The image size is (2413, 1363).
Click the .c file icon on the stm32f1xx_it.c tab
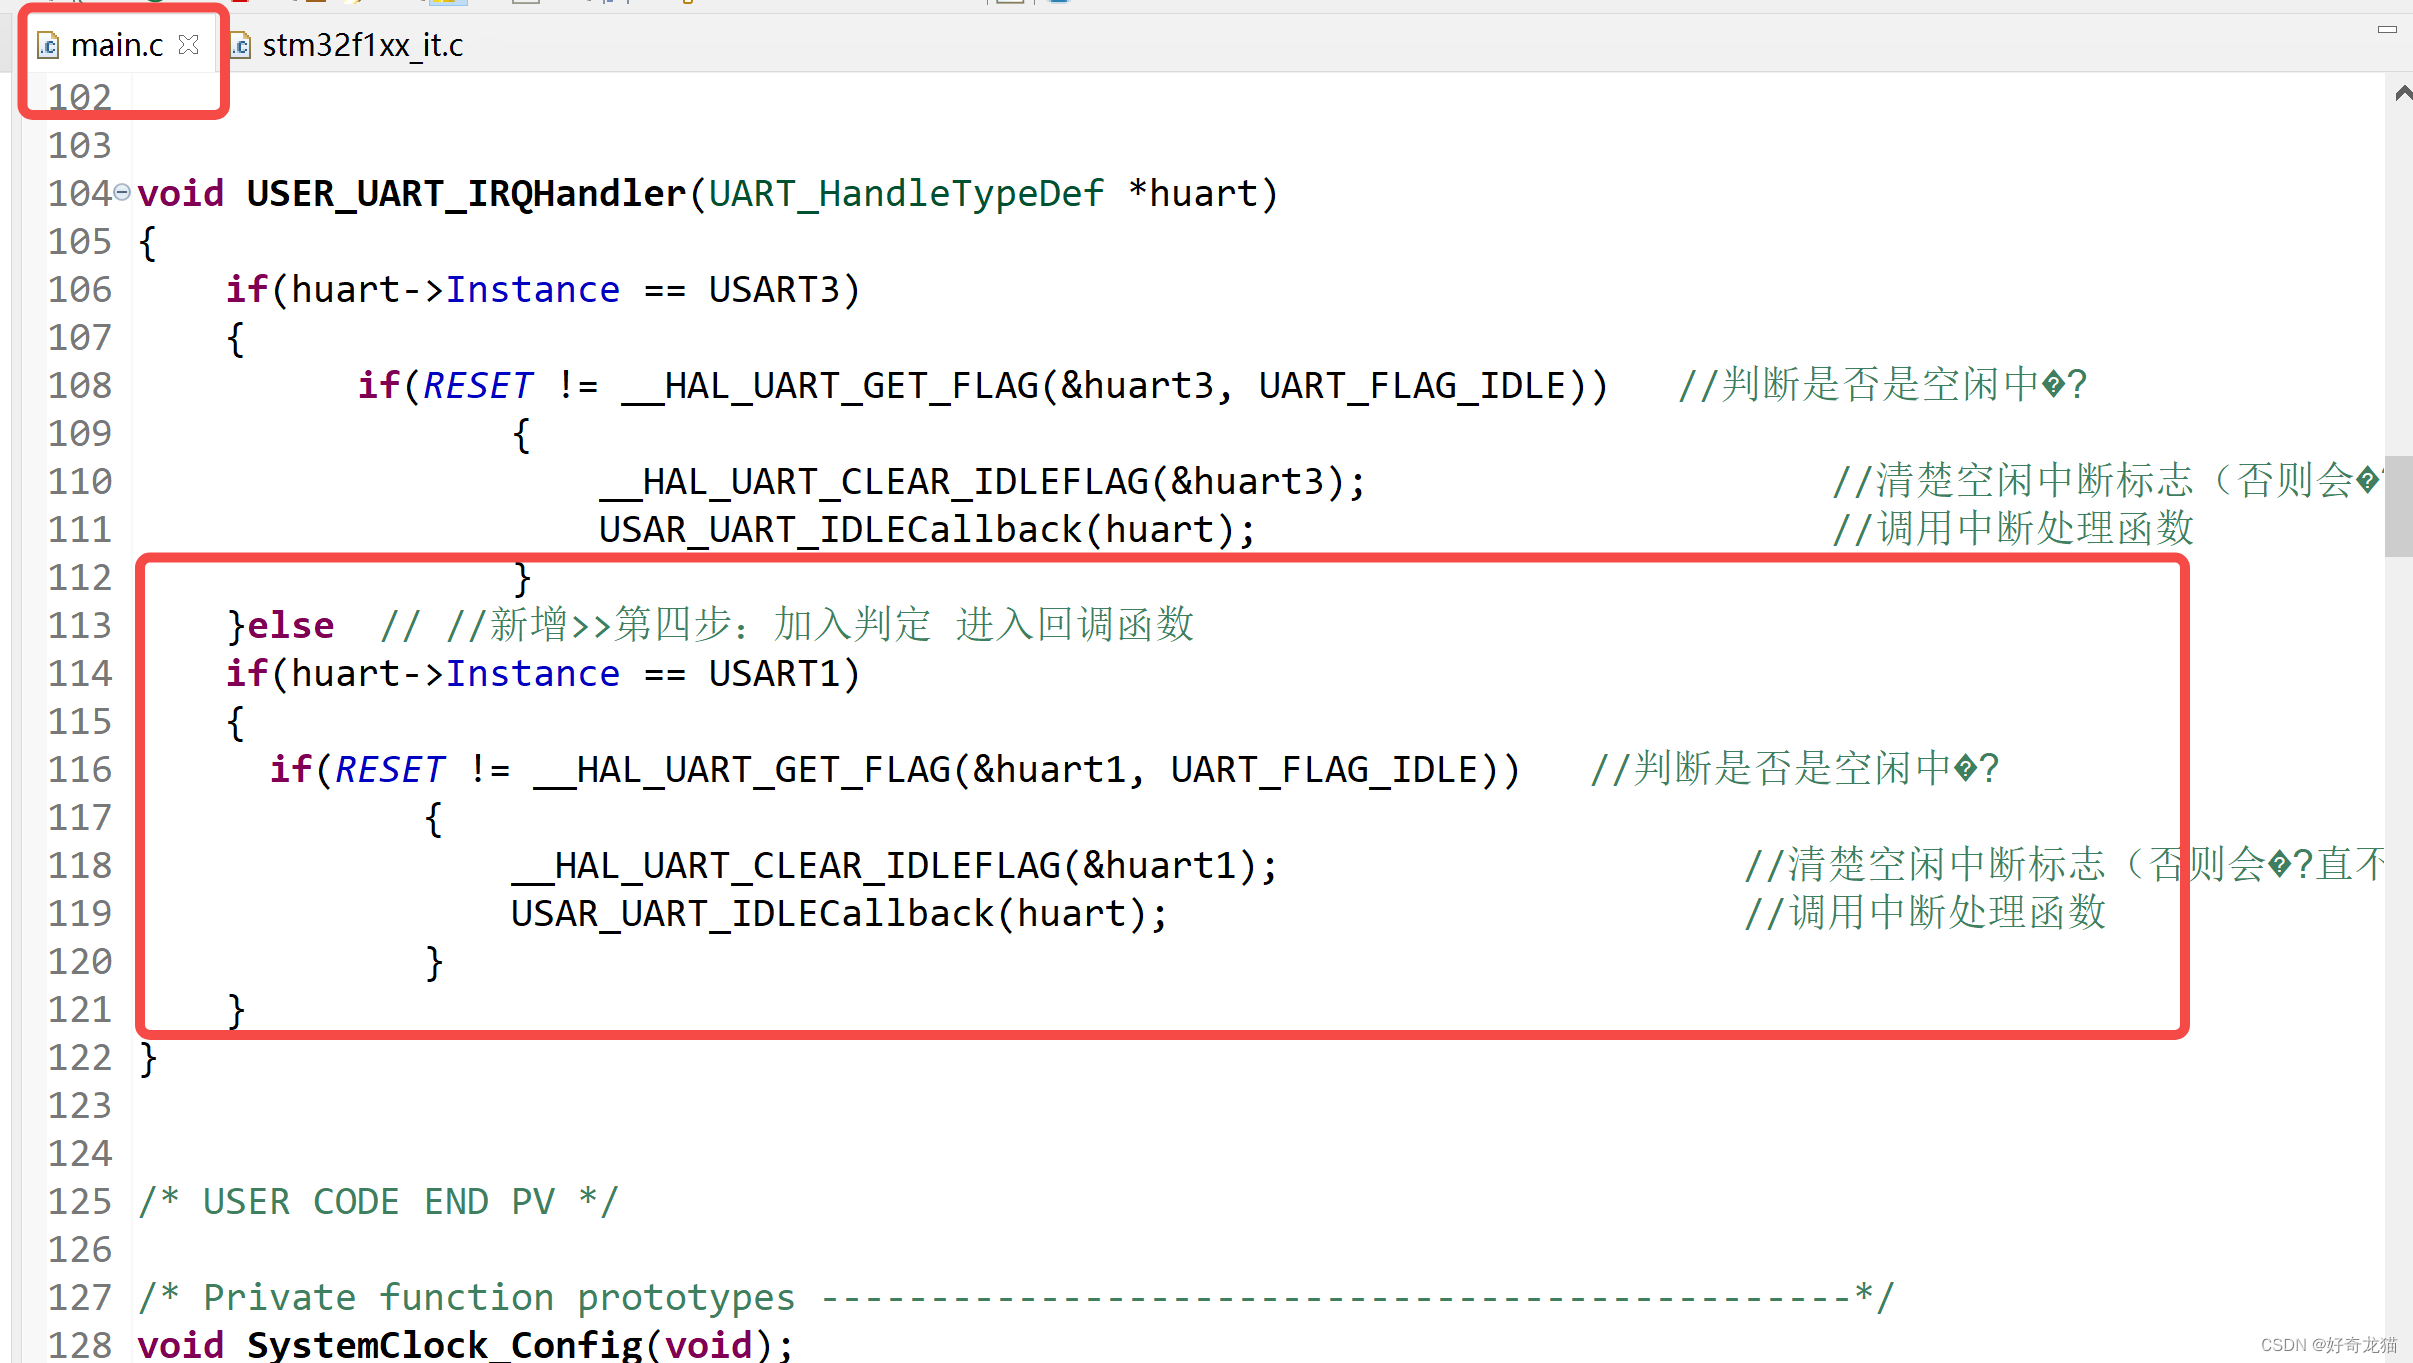(240, 45)
